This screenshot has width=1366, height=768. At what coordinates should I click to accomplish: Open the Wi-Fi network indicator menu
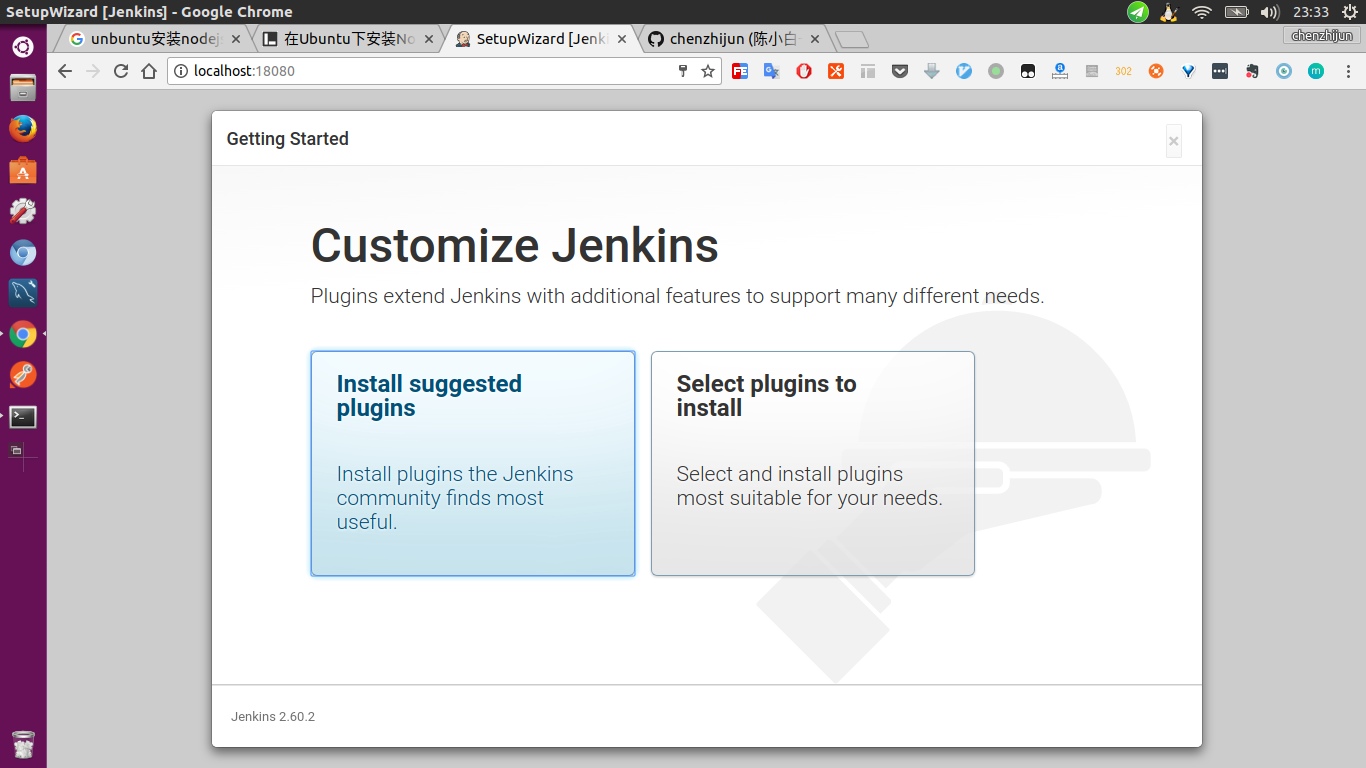coord(1201,12)
